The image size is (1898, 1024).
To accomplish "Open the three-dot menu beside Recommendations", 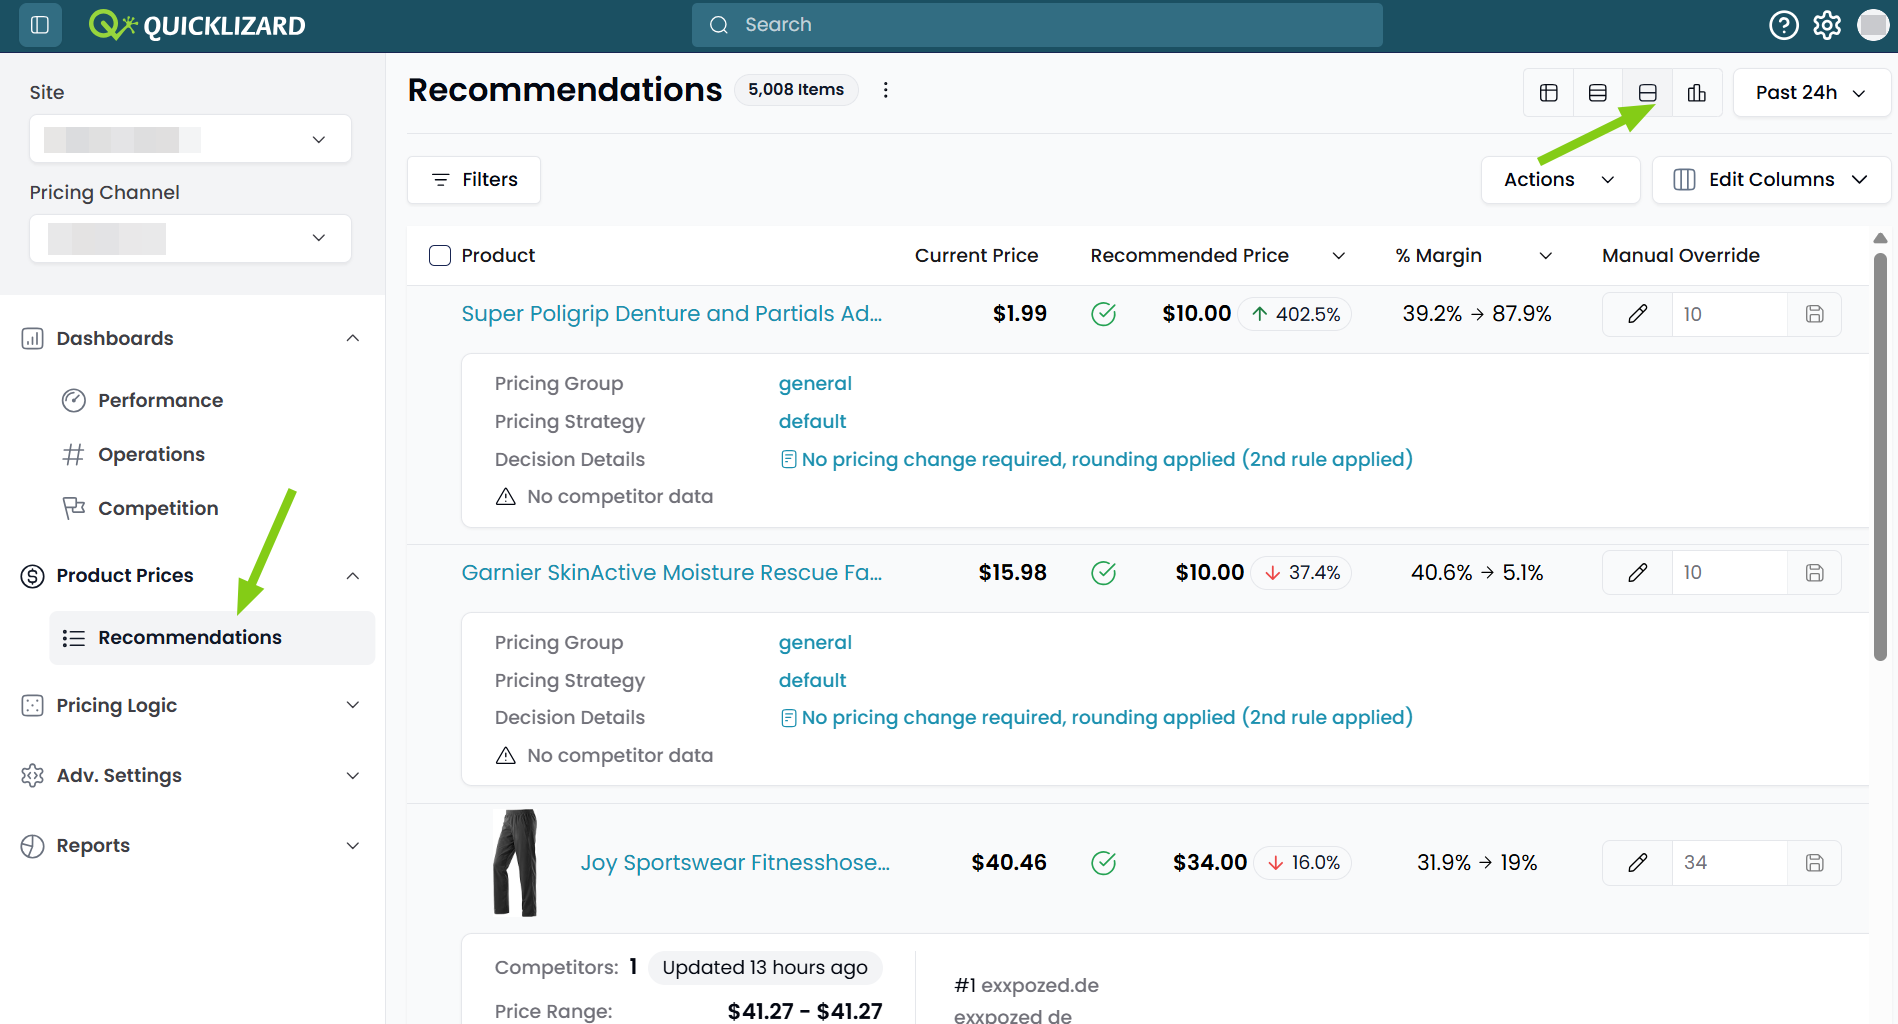I will pyautogui.click(x=885, y=90).
